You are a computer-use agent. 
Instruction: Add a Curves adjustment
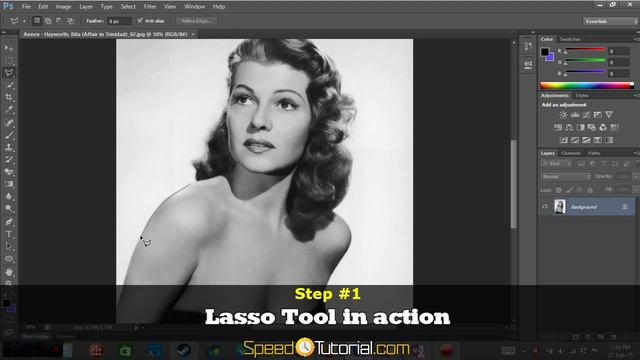586,115
